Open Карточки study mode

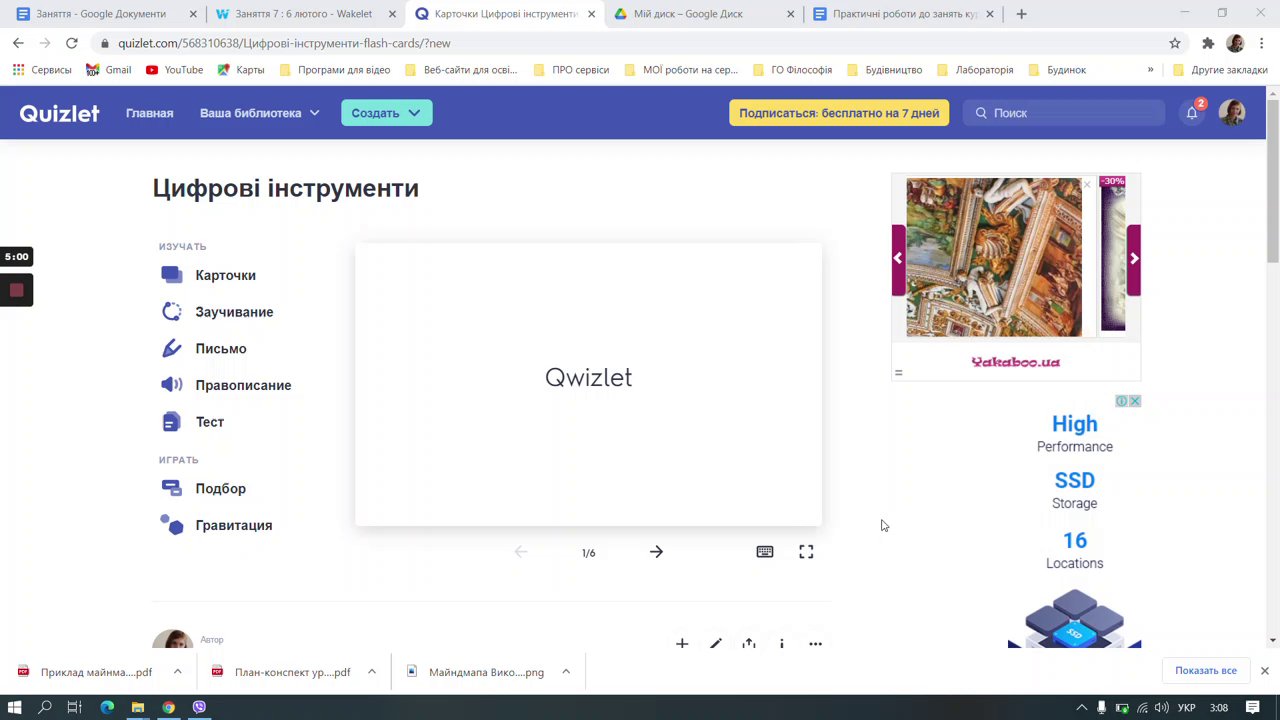208,275
